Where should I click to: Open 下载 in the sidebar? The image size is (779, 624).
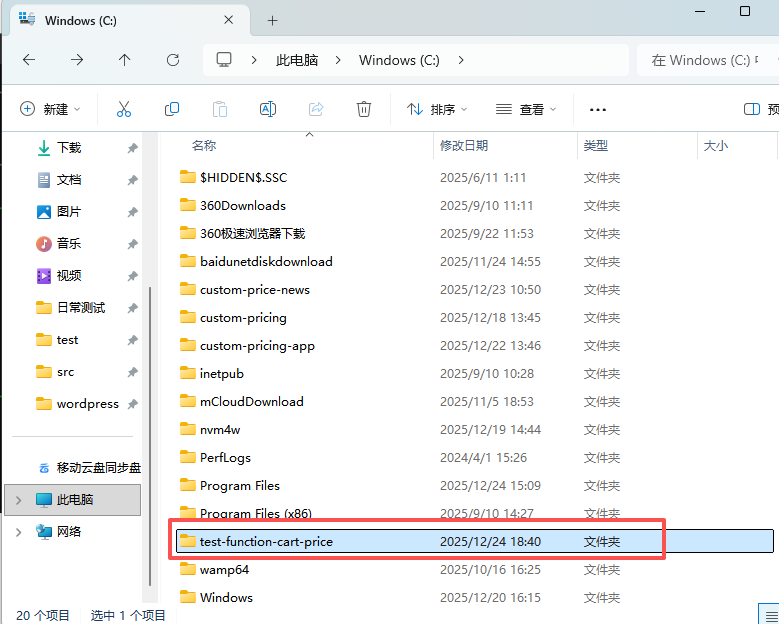pyautogui.click(x=69, y=148)
